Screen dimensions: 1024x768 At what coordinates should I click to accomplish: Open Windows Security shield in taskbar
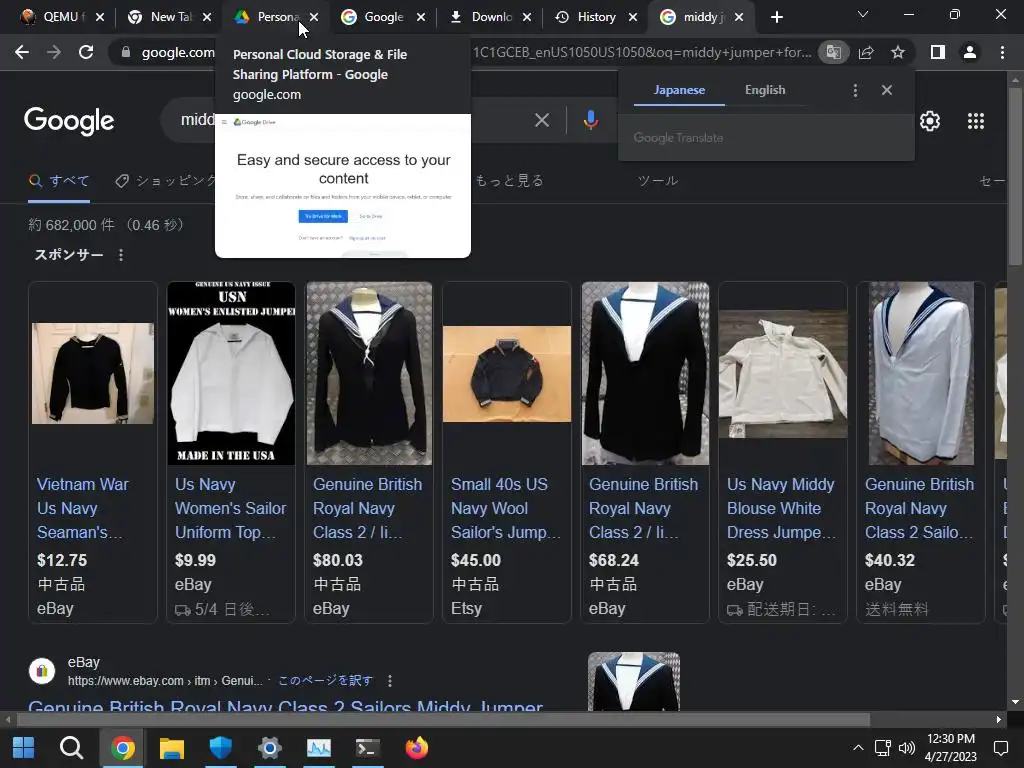(x=221, y=748)
